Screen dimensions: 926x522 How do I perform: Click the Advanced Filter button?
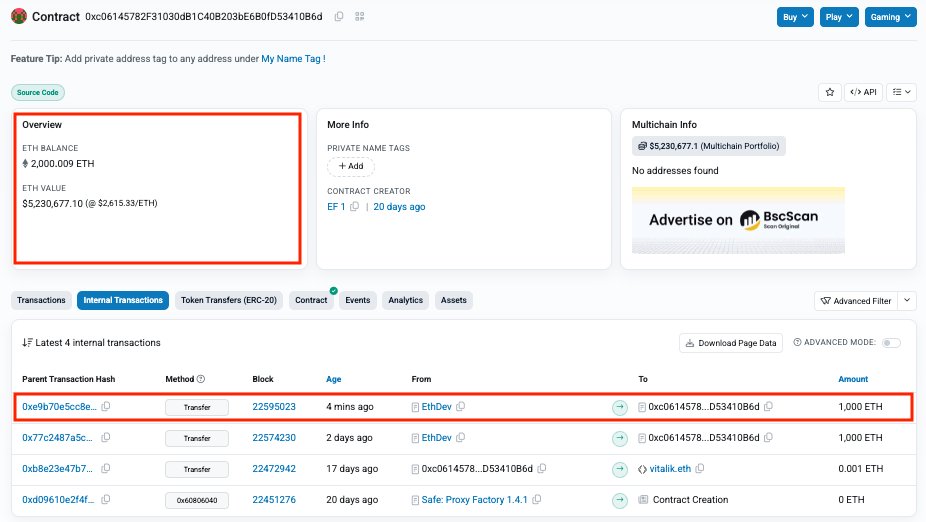coord(856,301)
